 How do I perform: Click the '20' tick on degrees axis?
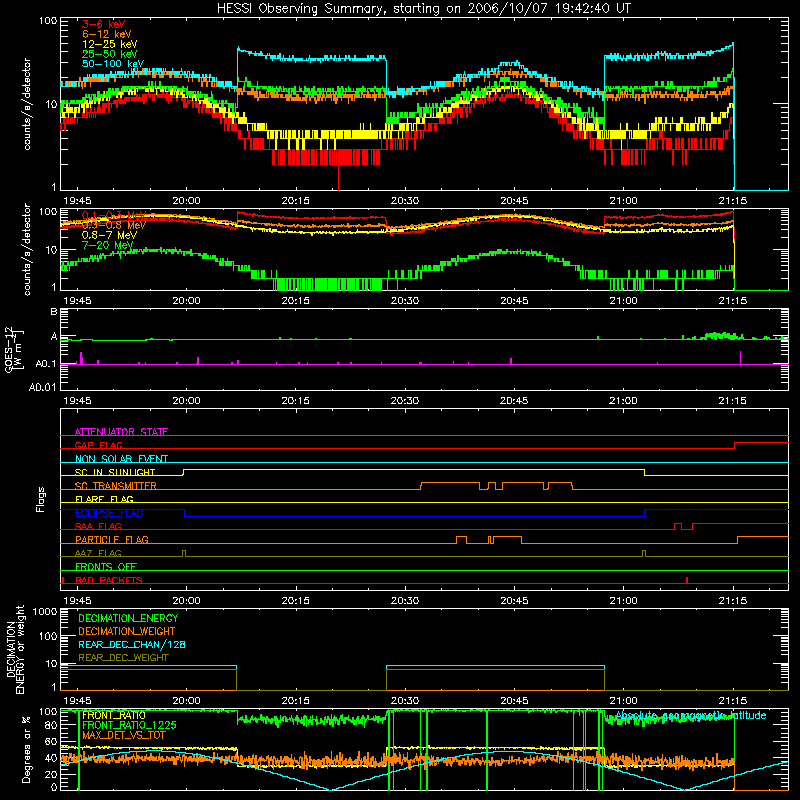[x=51, y=774]
